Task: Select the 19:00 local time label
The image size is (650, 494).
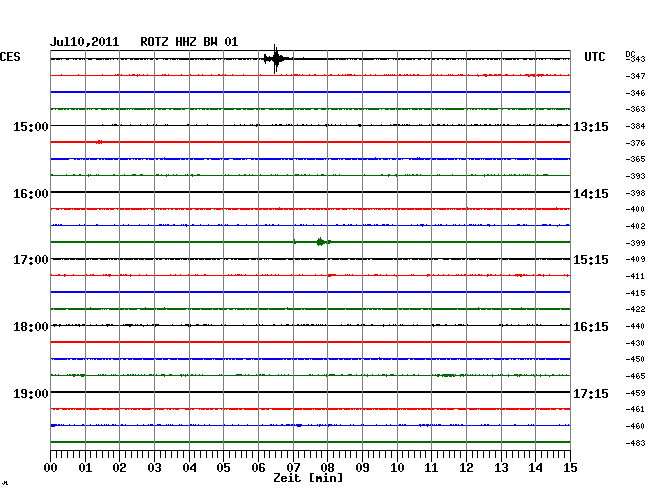Action: 31,393
